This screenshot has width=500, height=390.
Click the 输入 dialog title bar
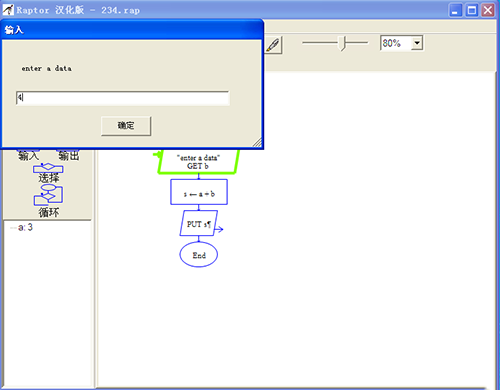pos(132,30)
